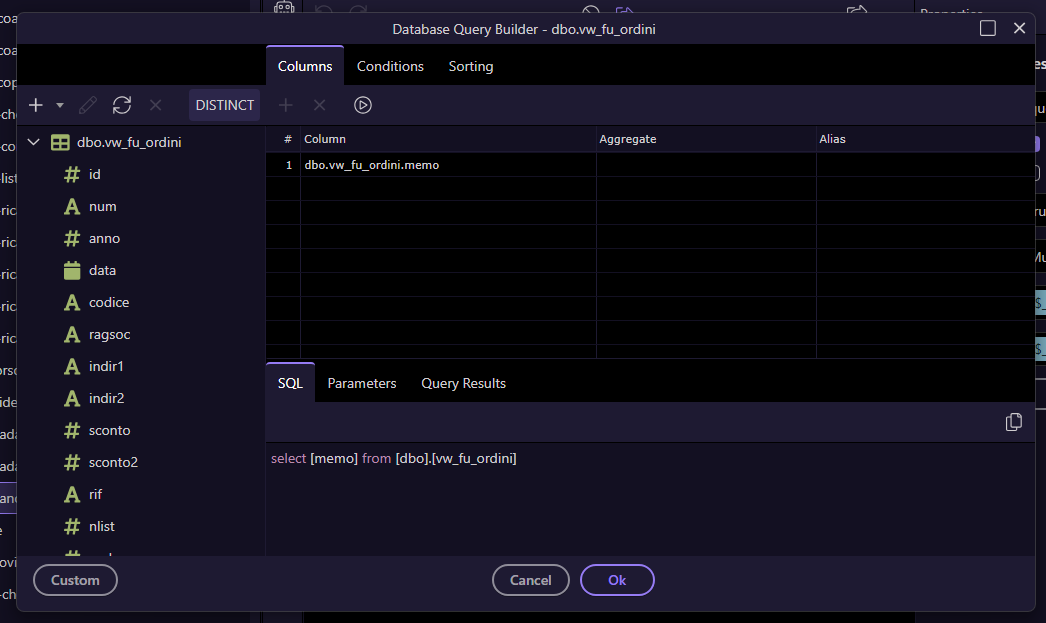The width and height of the screenshot is (1046, 623).
Task: Refresh the table list with the reload icon
Action: tap(122, 105)
